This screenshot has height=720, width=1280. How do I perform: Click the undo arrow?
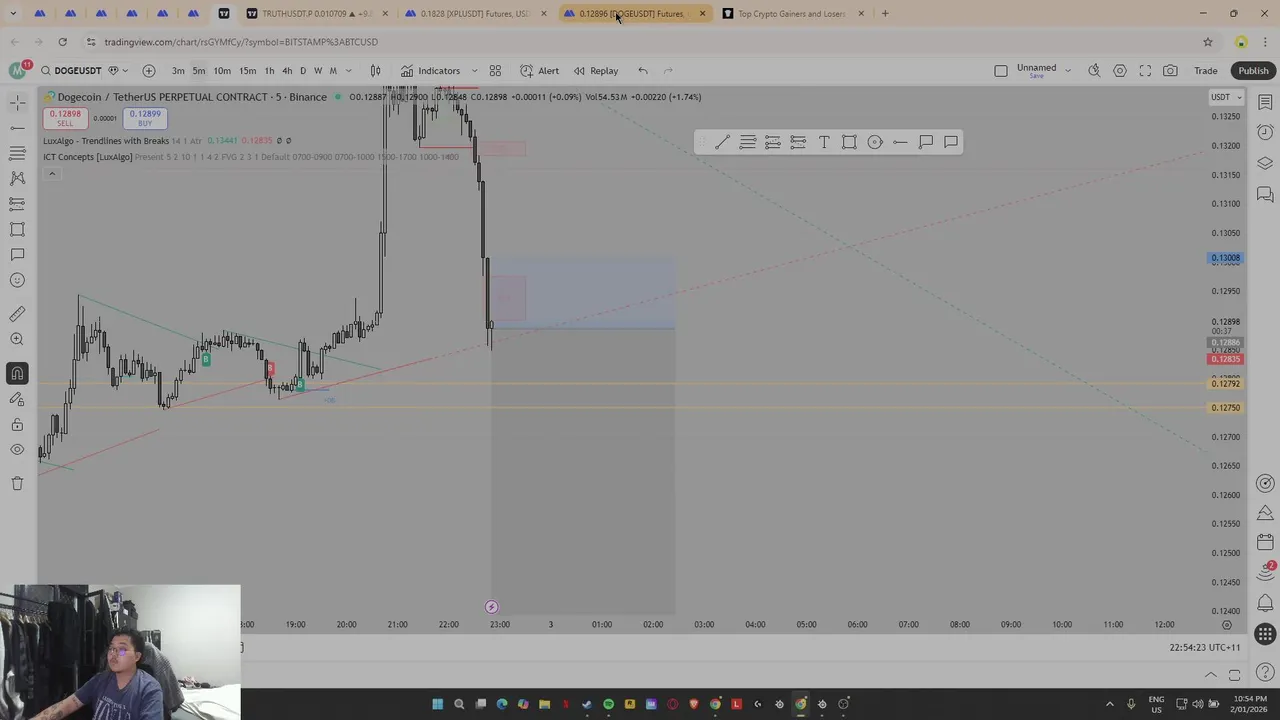643,71
